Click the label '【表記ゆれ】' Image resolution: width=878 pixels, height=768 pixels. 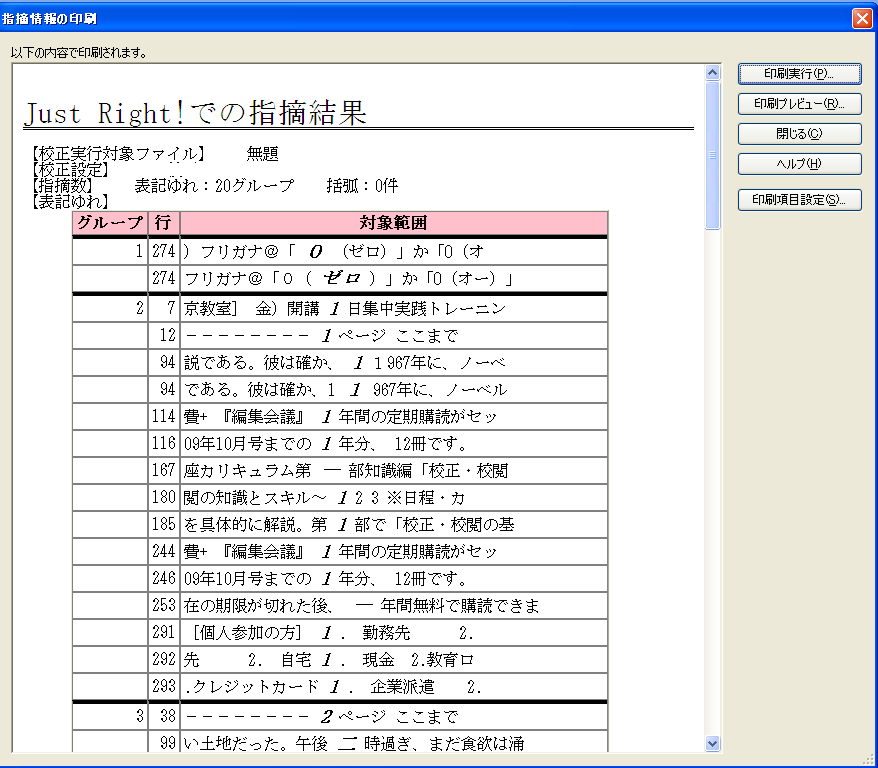point(70,202)
